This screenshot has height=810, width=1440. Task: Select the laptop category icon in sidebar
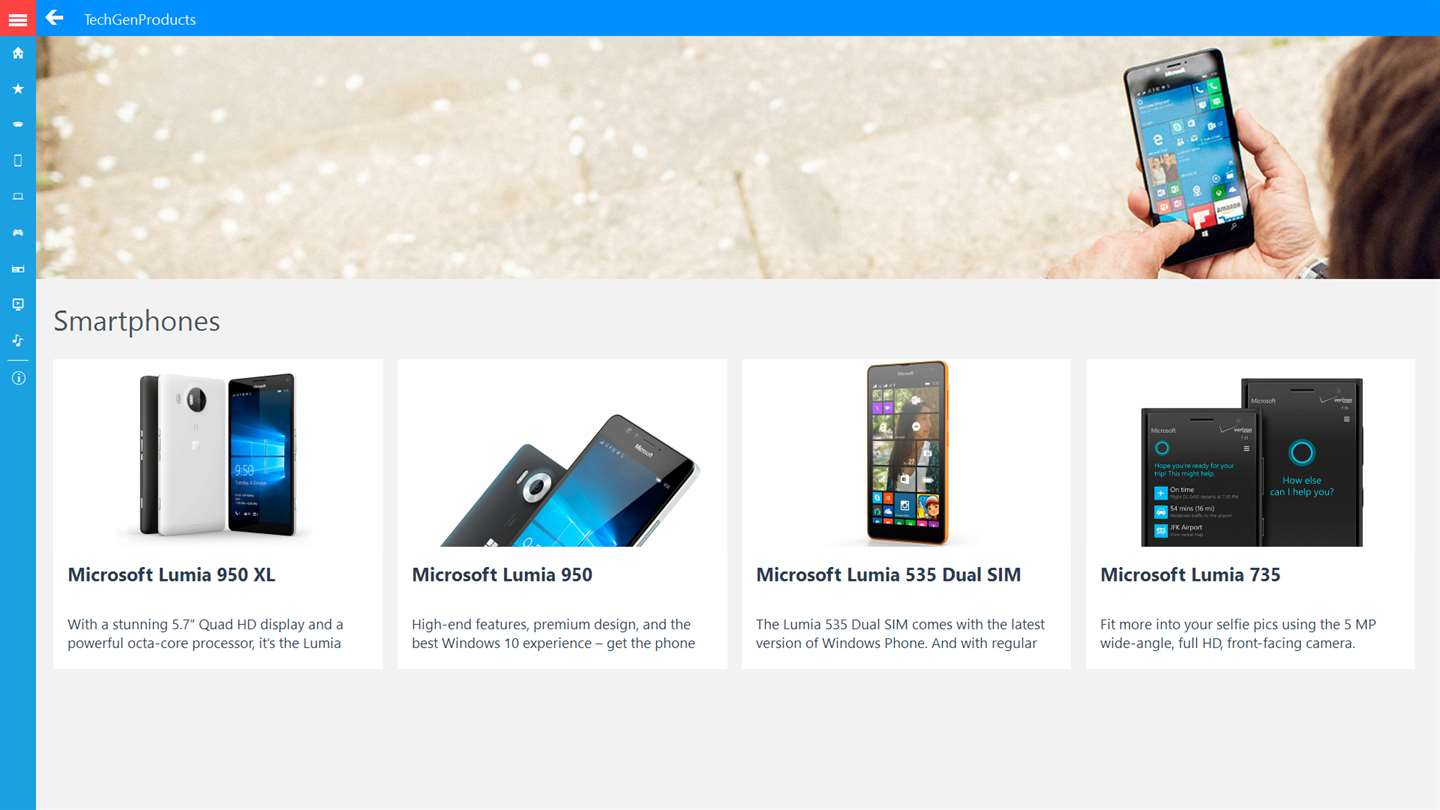pyautogui.click(x=18, y=197)
